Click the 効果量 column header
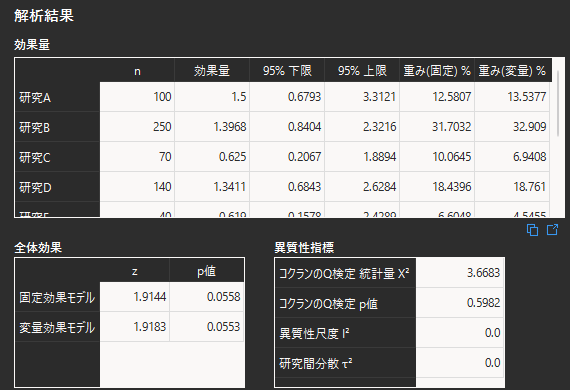 212,70
